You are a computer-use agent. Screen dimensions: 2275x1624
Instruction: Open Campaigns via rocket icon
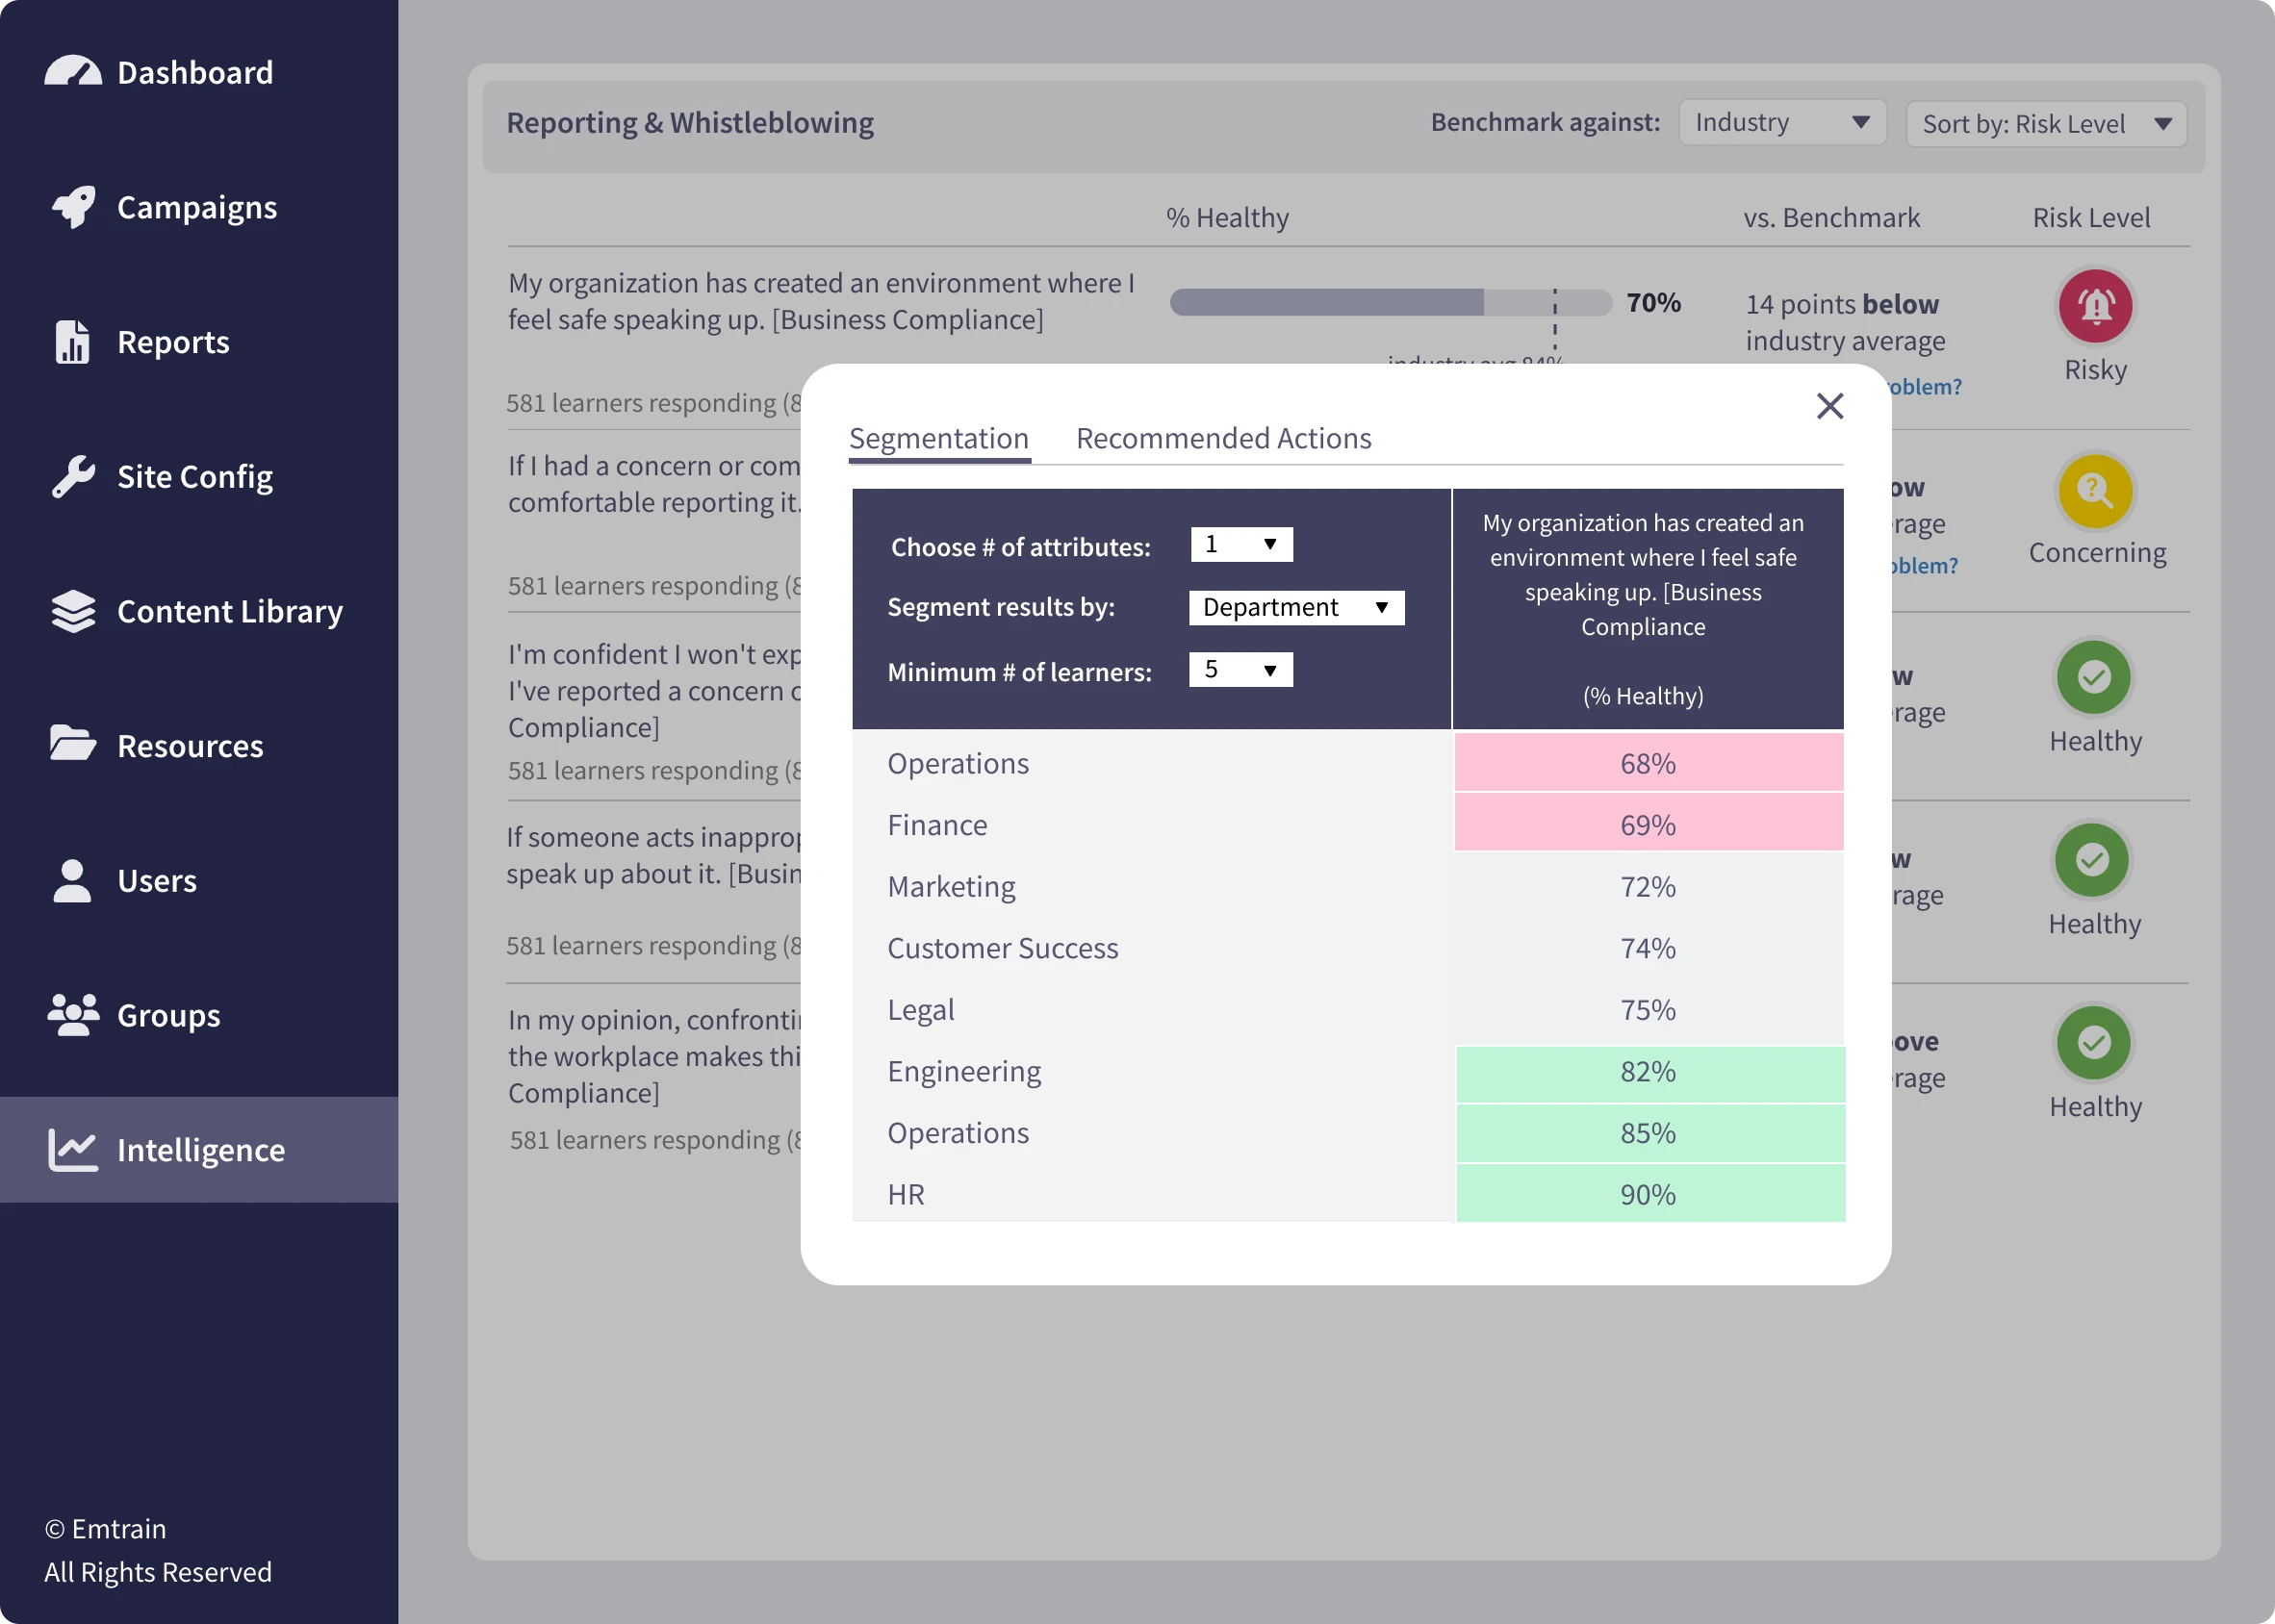pyautogui.click(x=73, y=207)
